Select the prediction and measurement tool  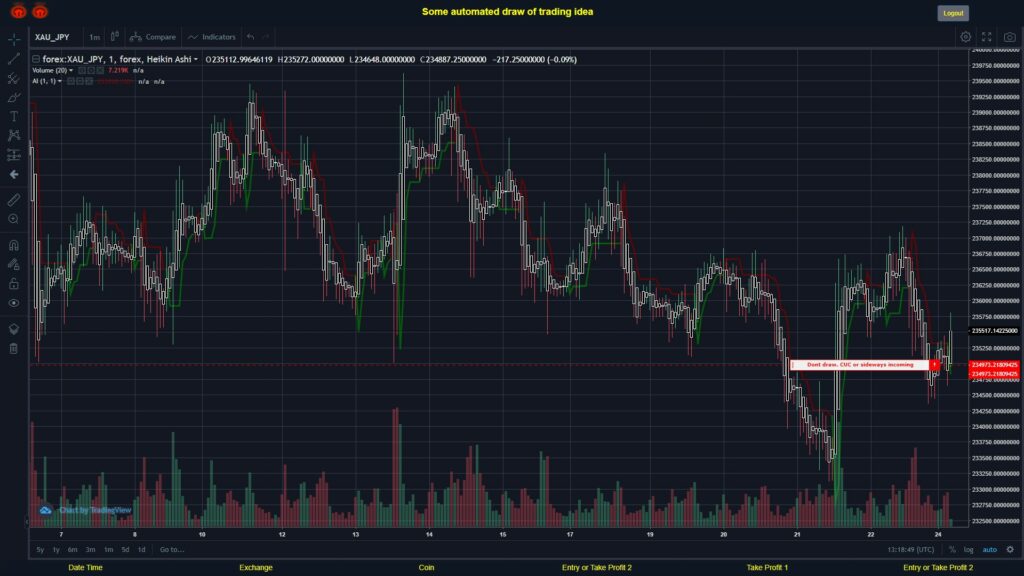[14, 155]
